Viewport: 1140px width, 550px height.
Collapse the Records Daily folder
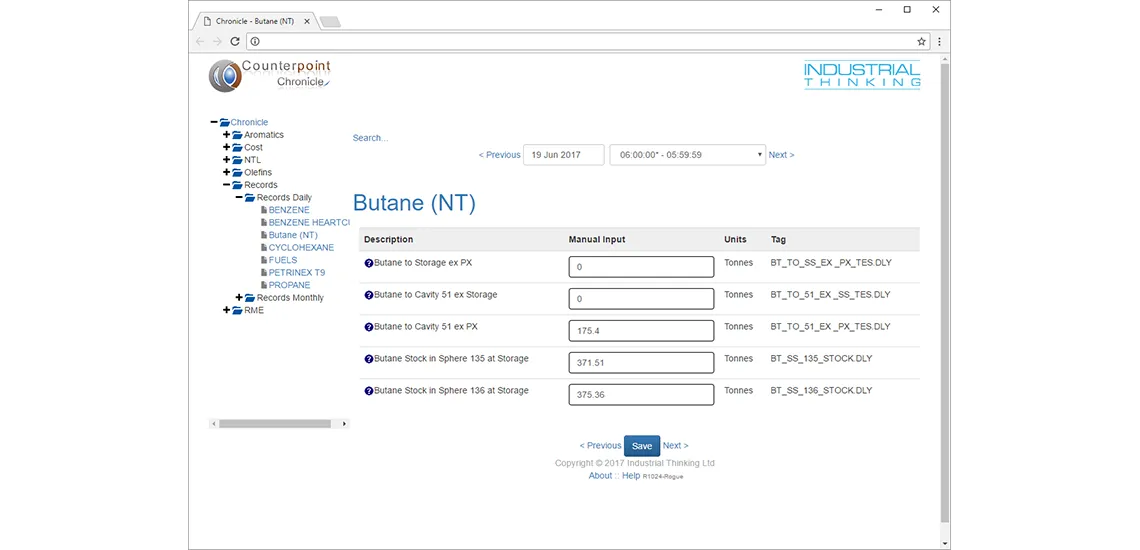[239, 198]
